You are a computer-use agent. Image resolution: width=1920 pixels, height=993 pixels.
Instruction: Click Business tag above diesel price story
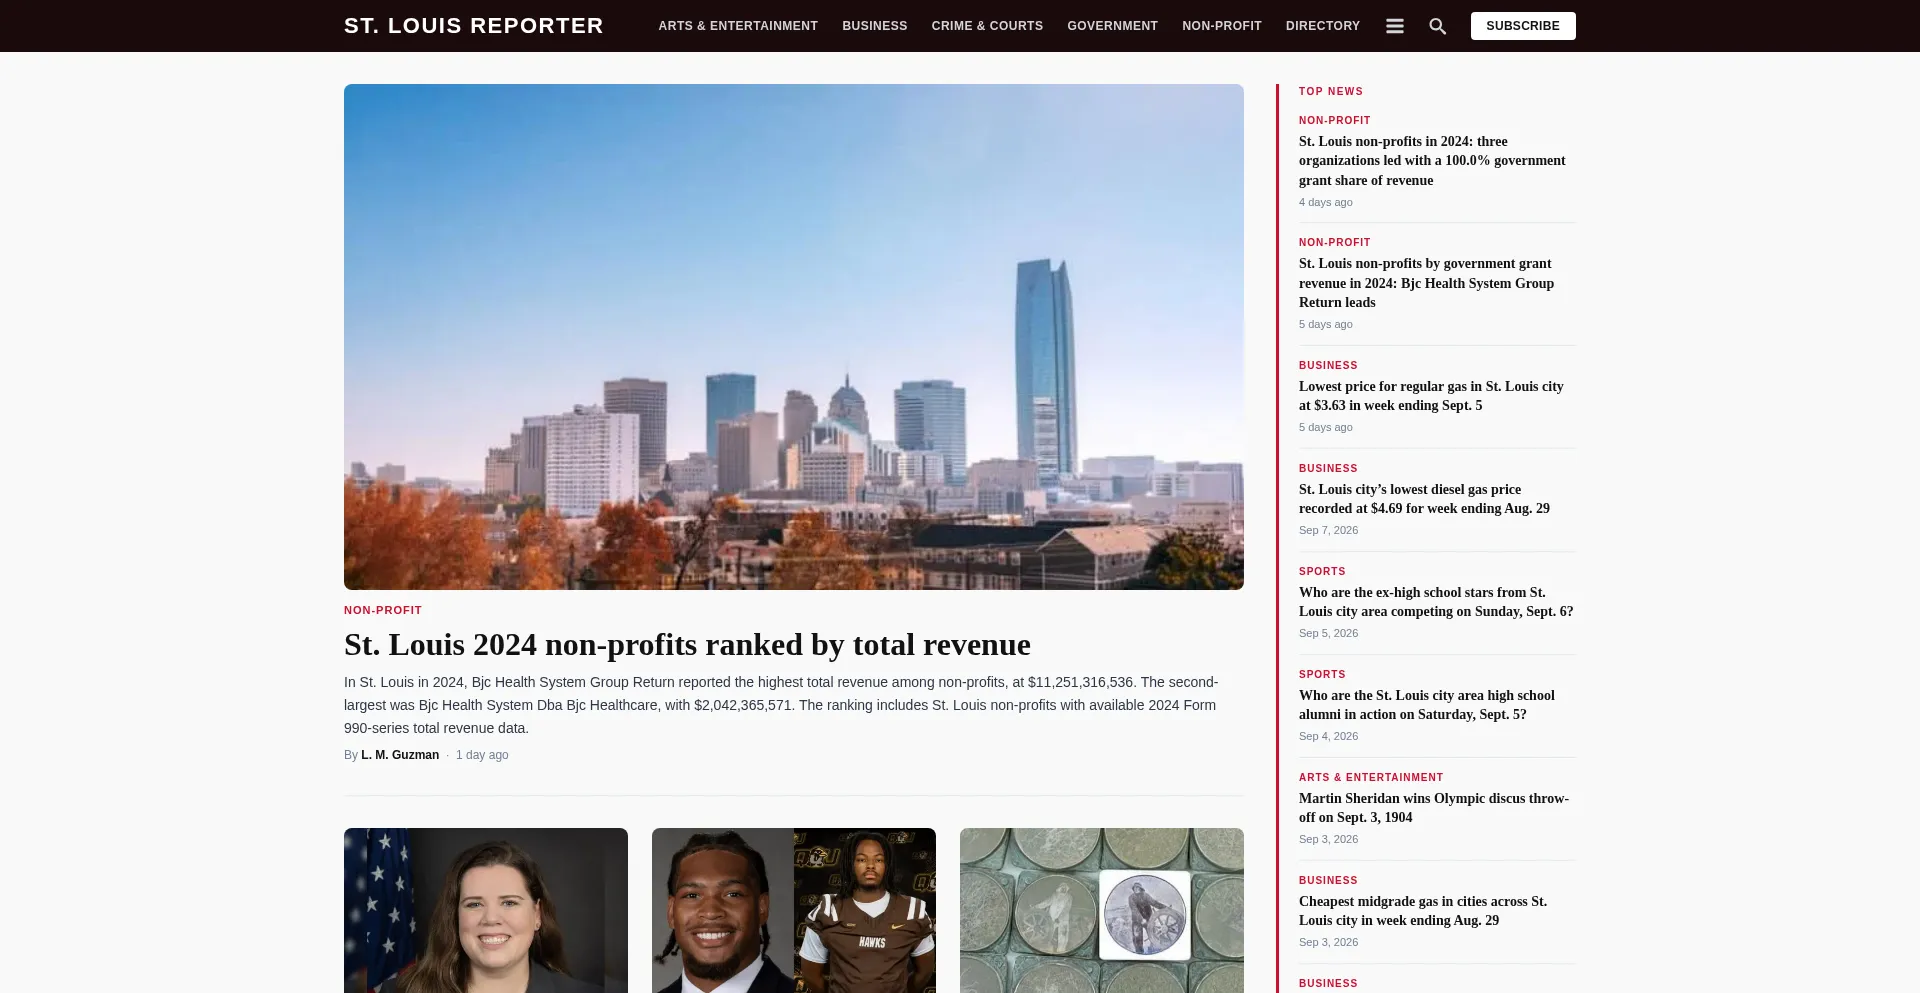click(x=1328, y=468)
